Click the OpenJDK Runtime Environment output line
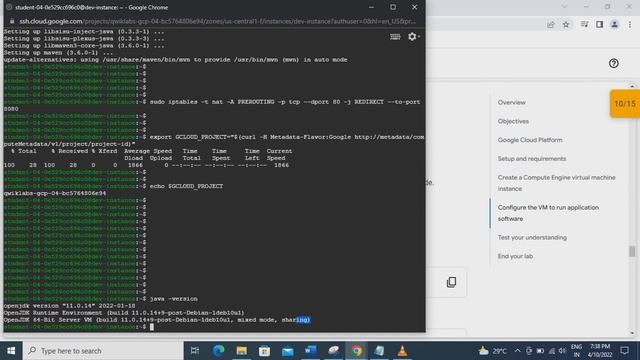Screen dimensions: 640x360 click(x=124, y=313)
